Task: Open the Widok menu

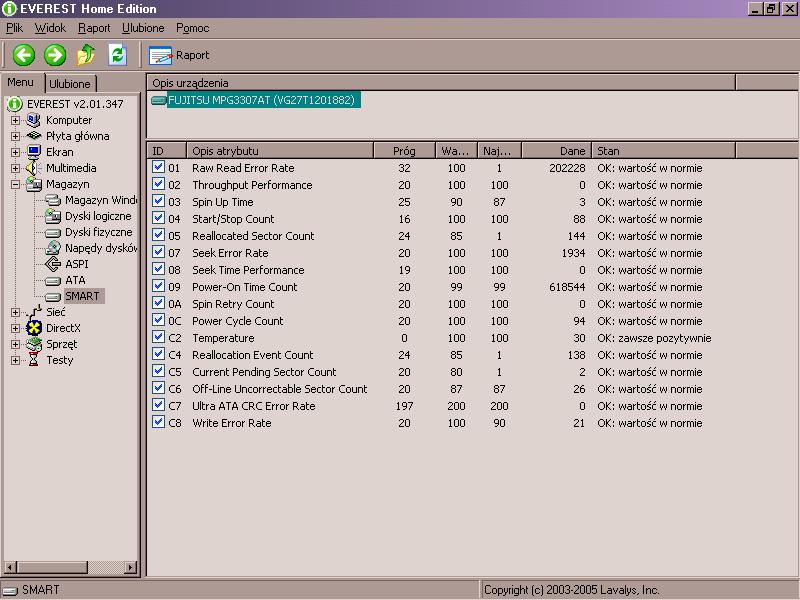Action: 50,28
